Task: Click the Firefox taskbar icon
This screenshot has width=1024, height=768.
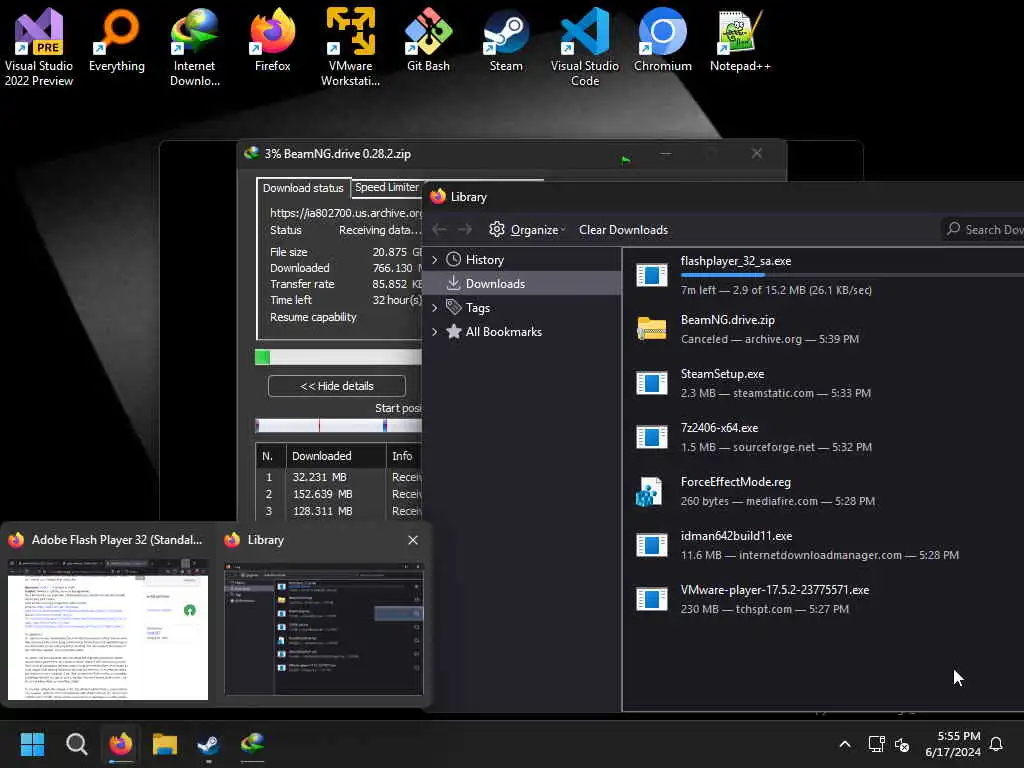Action: coord(121,744)
